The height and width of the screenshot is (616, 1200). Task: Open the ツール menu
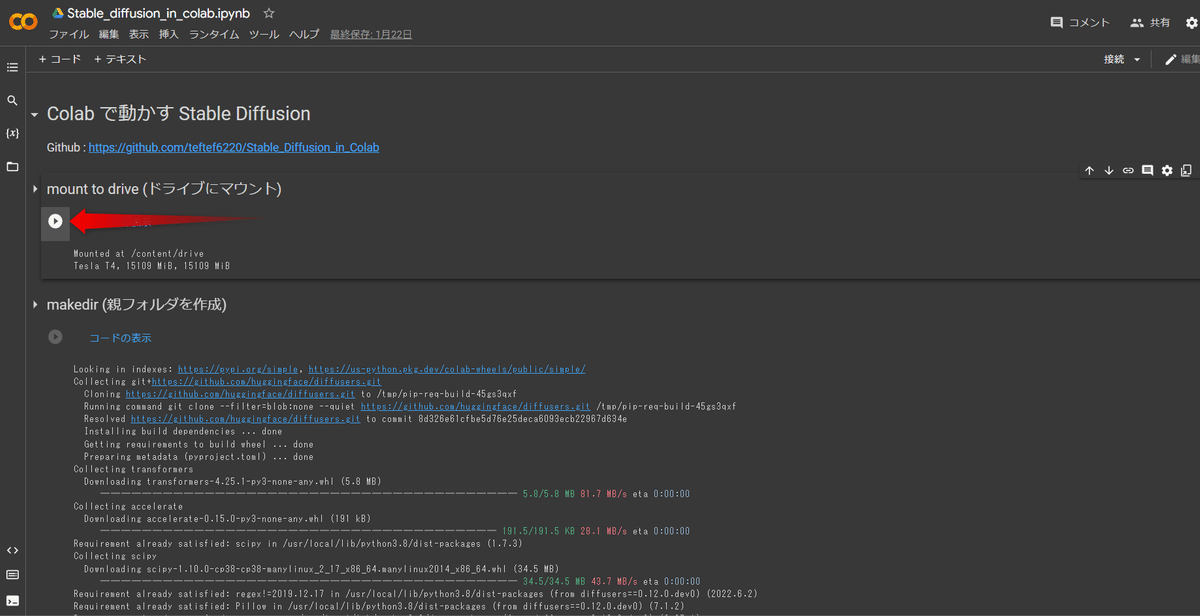click(x=264, y=34)
